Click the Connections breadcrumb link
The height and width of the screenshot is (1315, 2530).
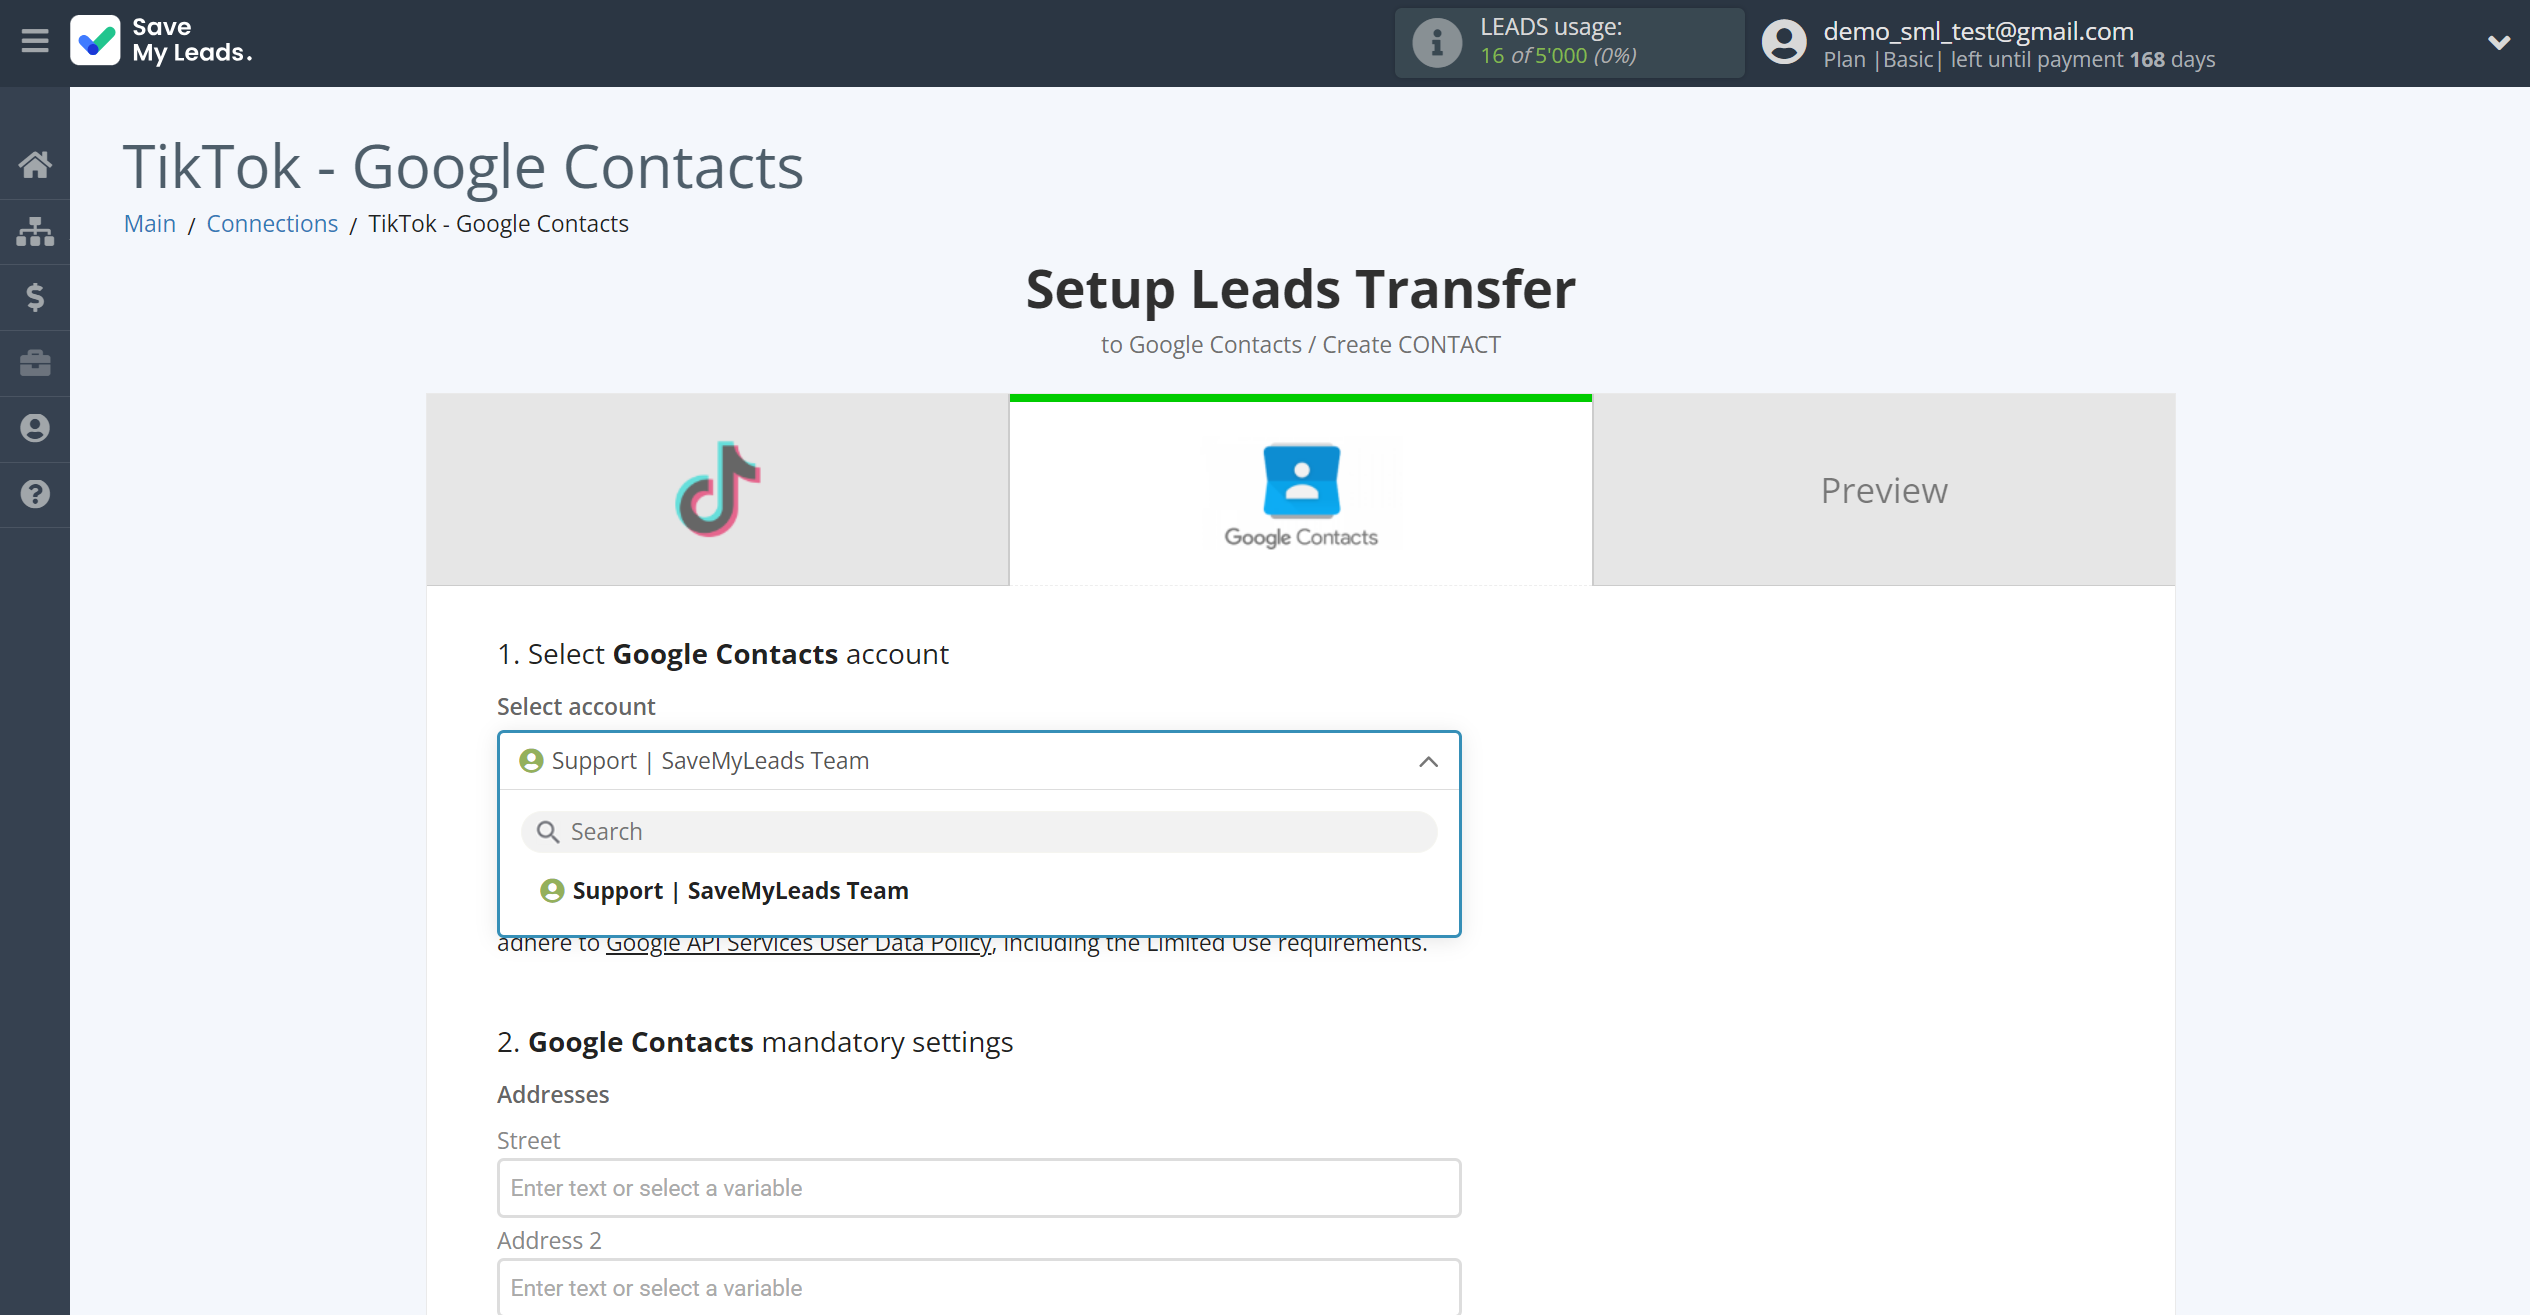273,223
